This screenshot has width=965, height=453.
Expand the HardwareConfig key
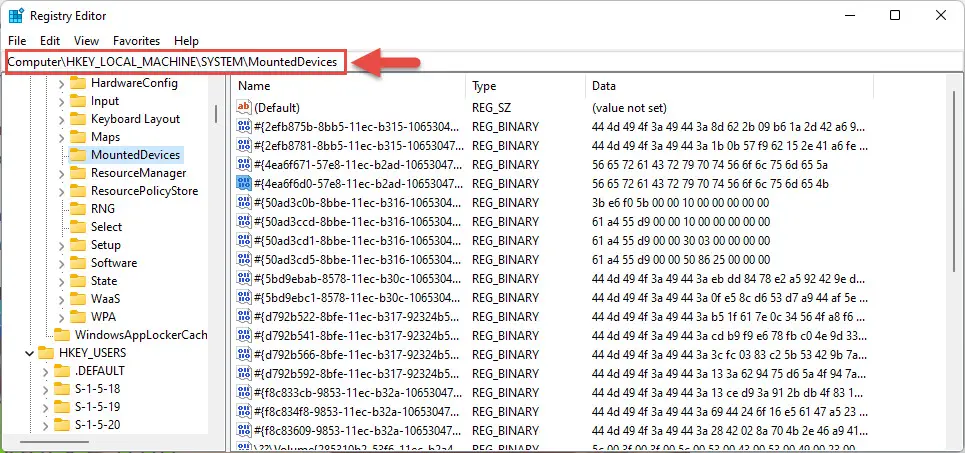click(x=61, y=84)
